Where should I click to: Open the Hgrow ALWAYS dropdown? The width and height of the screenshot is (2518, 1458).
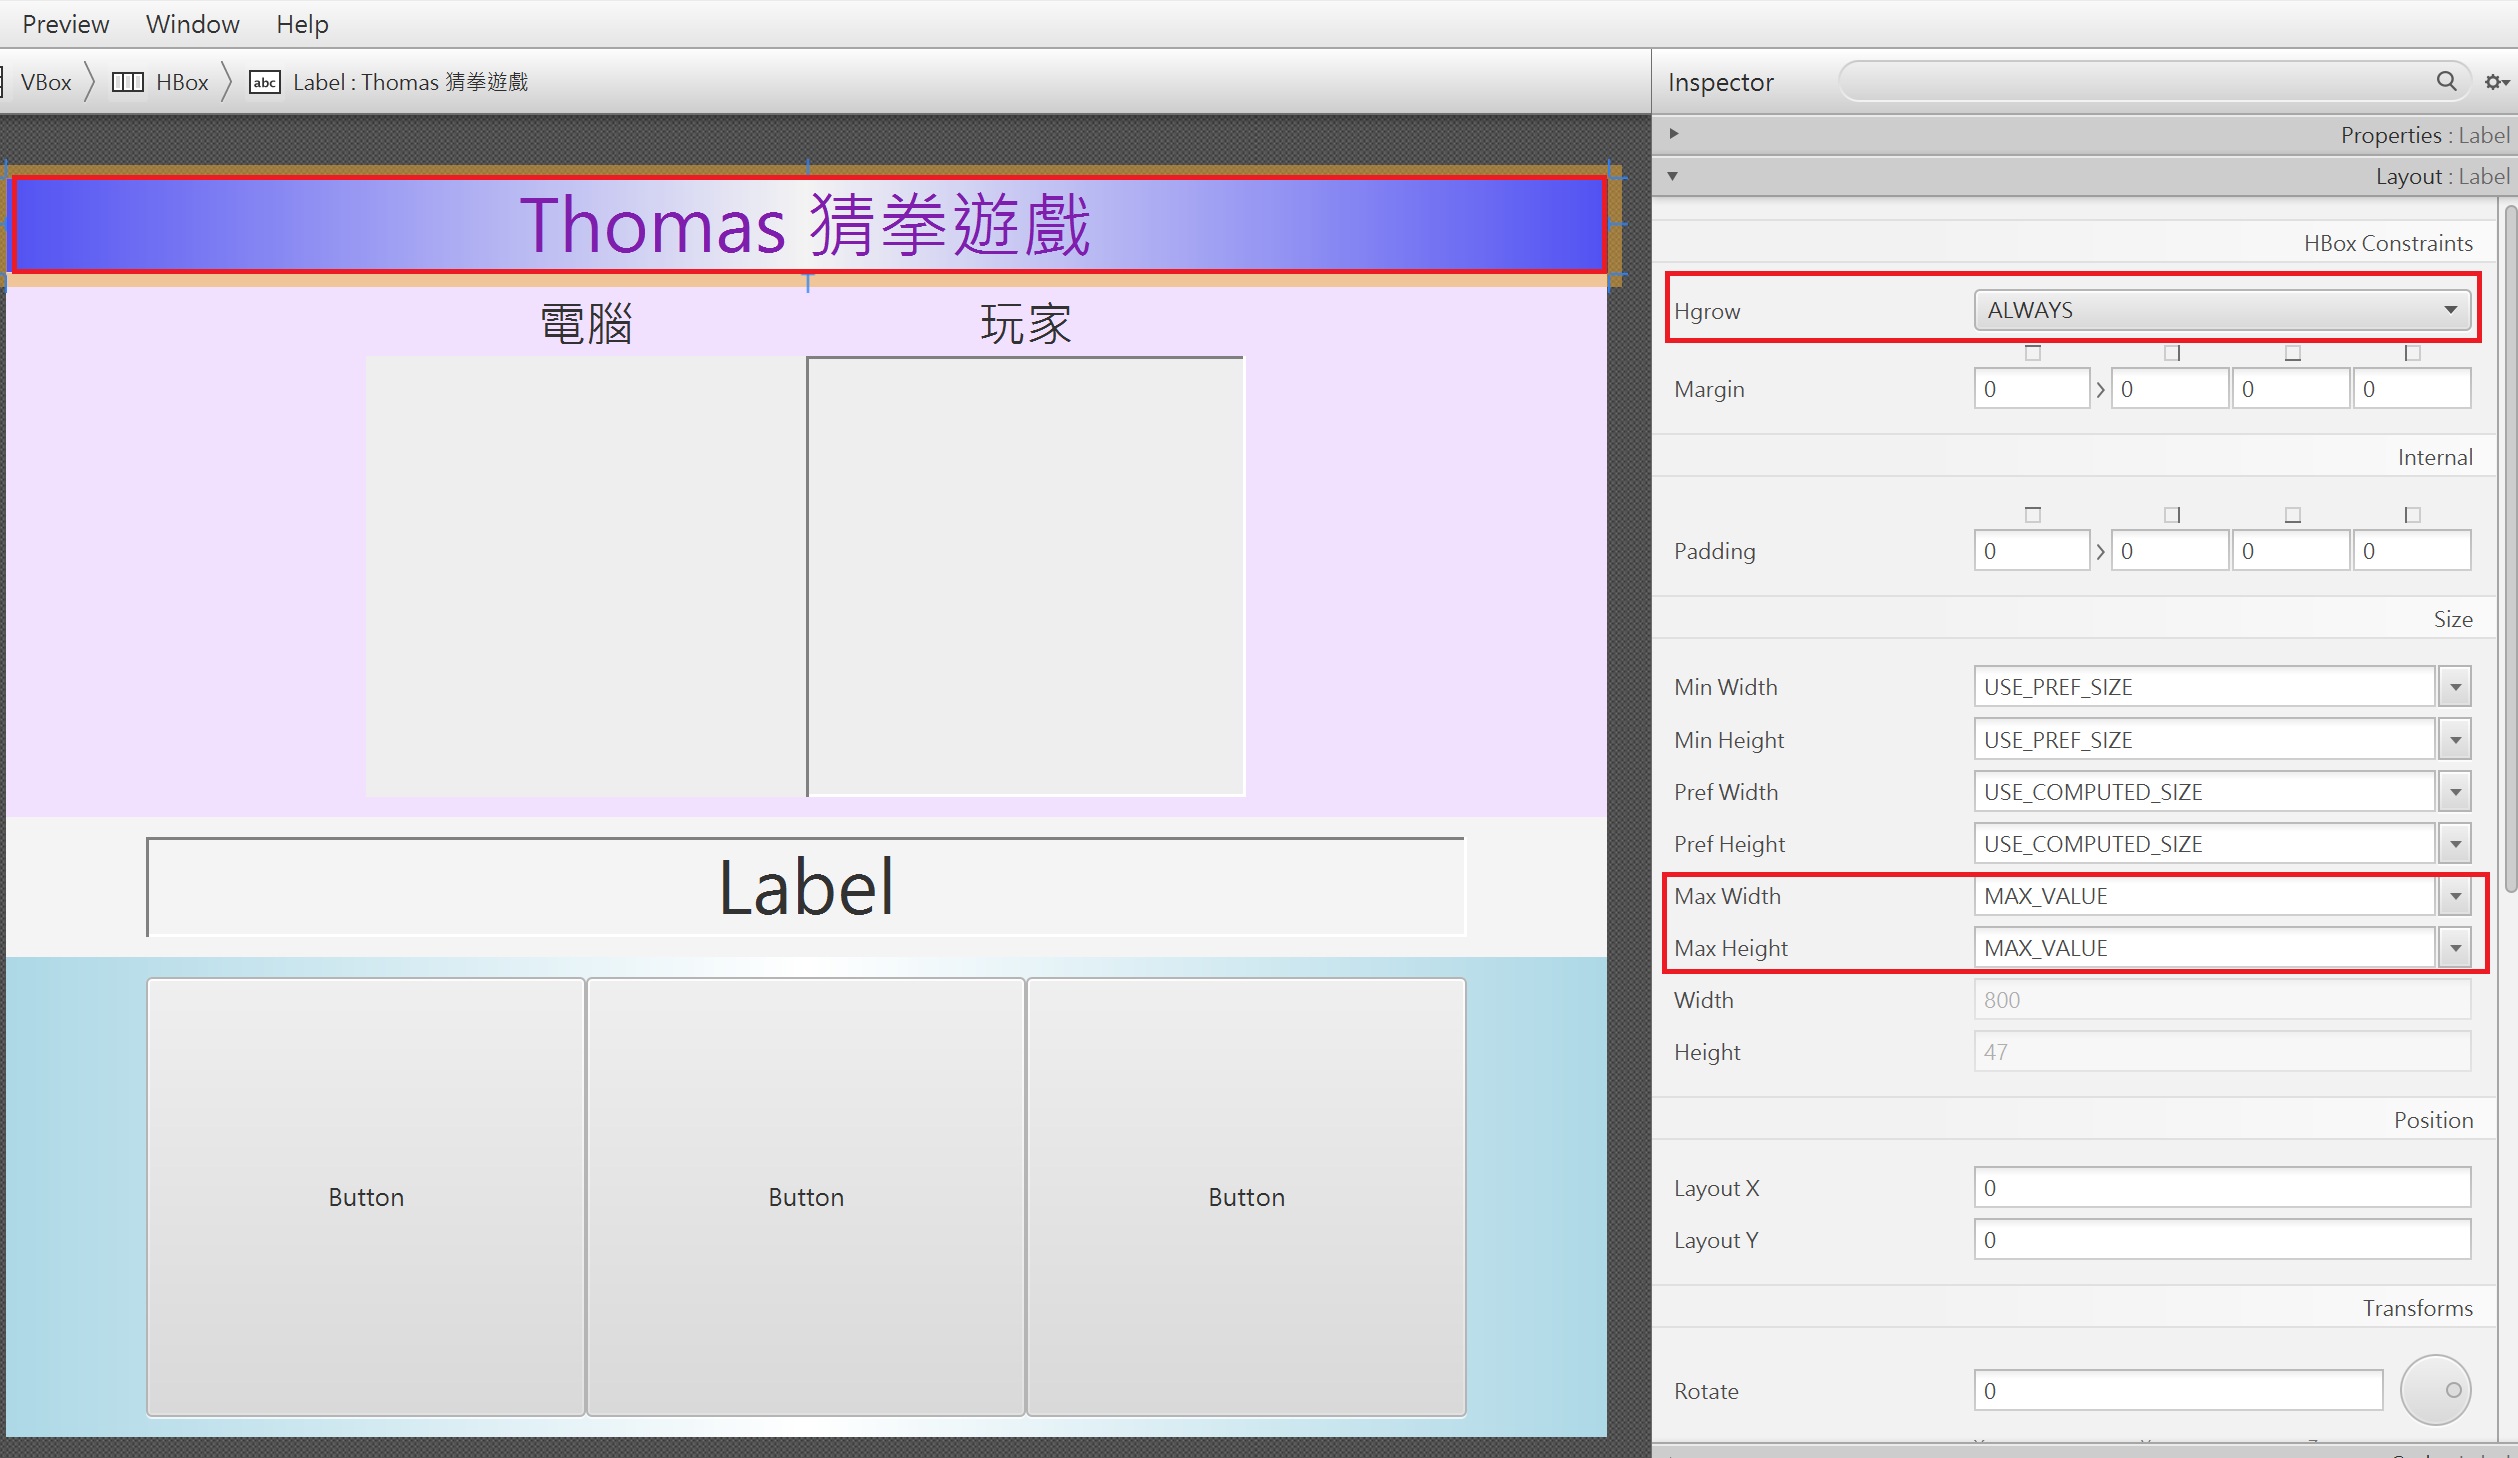tap(2222, 310)
